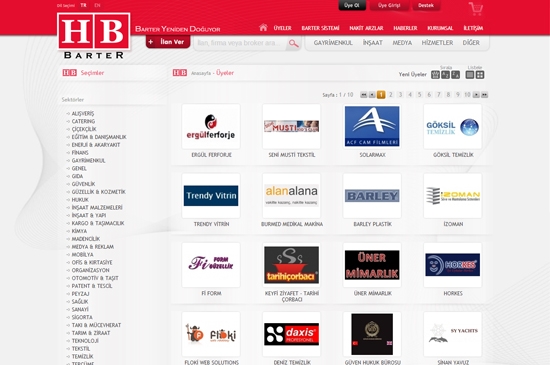The width and height of the screenshot is (550, 365).
Task: Go to home via house icon
Action: 263,27
